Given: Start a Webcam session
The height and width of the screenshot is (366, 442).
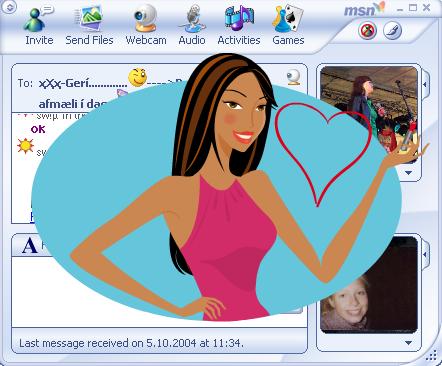Looking at the screenshot, I should [146, 26].
